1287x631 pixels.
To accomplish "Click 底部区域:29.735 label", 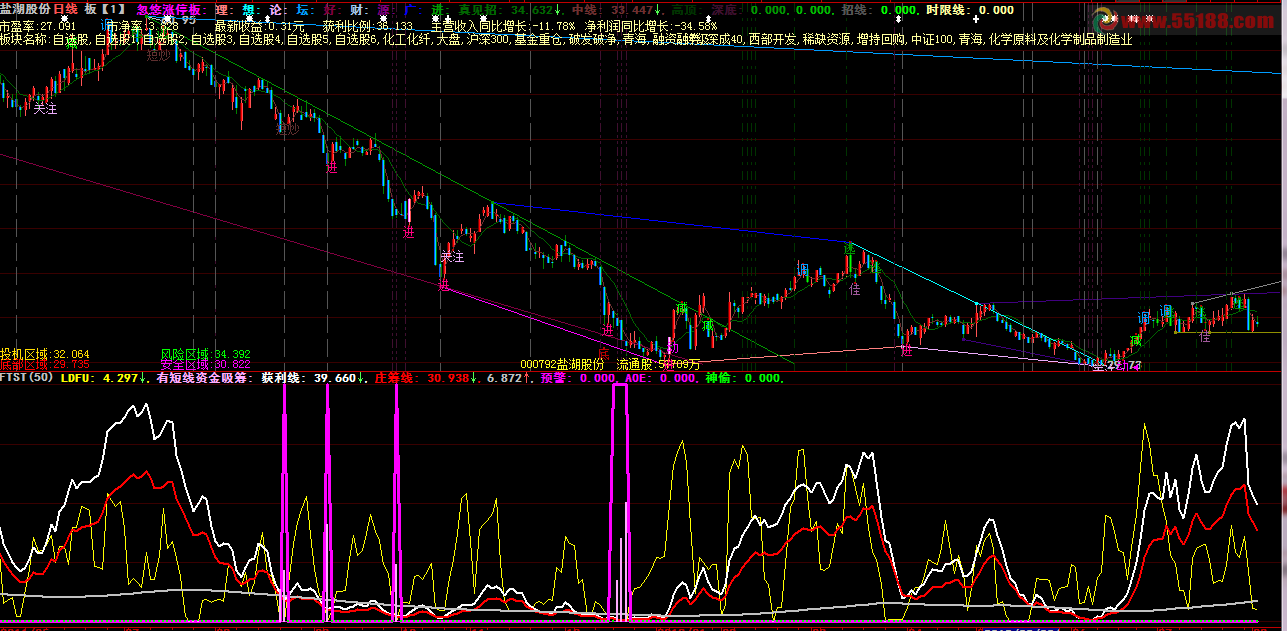I will click(x=45, y=365).
